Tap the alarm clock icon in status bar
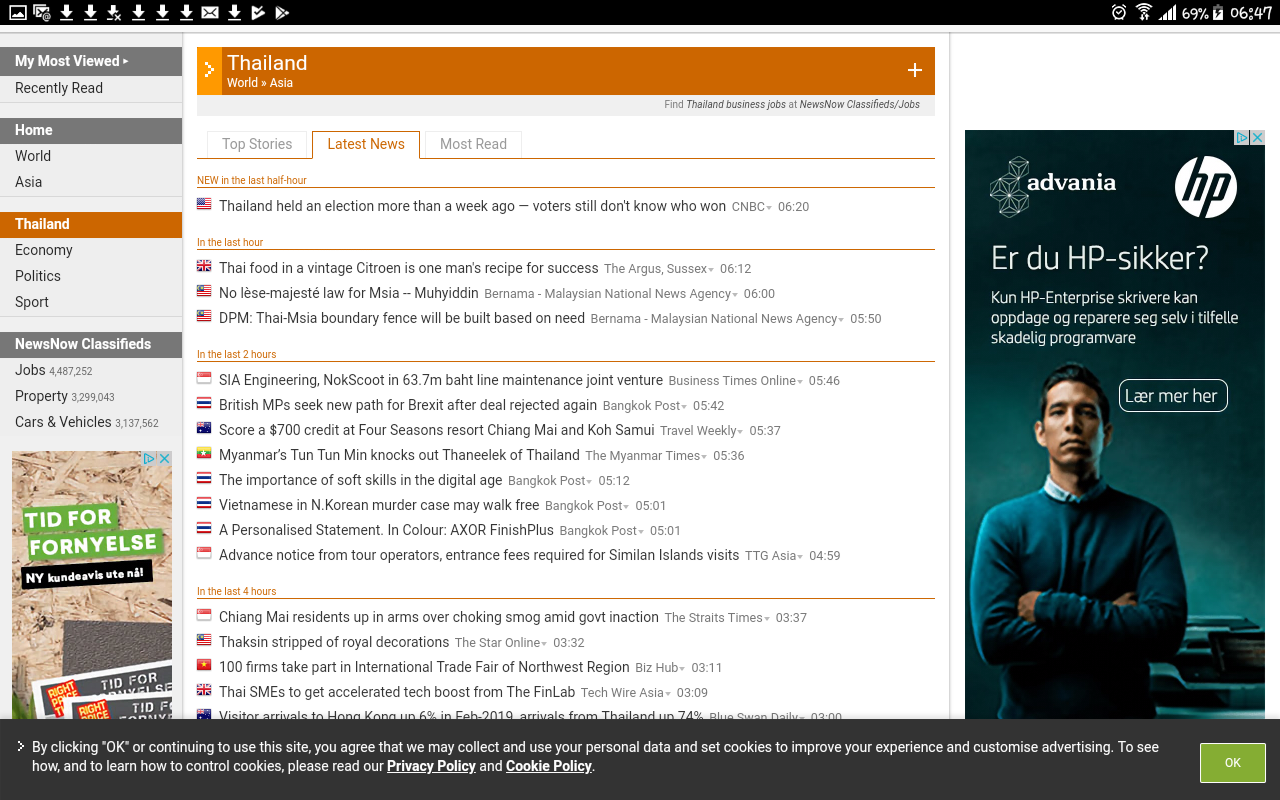This screenshot has width=1280, height=800. (1119, 12)
